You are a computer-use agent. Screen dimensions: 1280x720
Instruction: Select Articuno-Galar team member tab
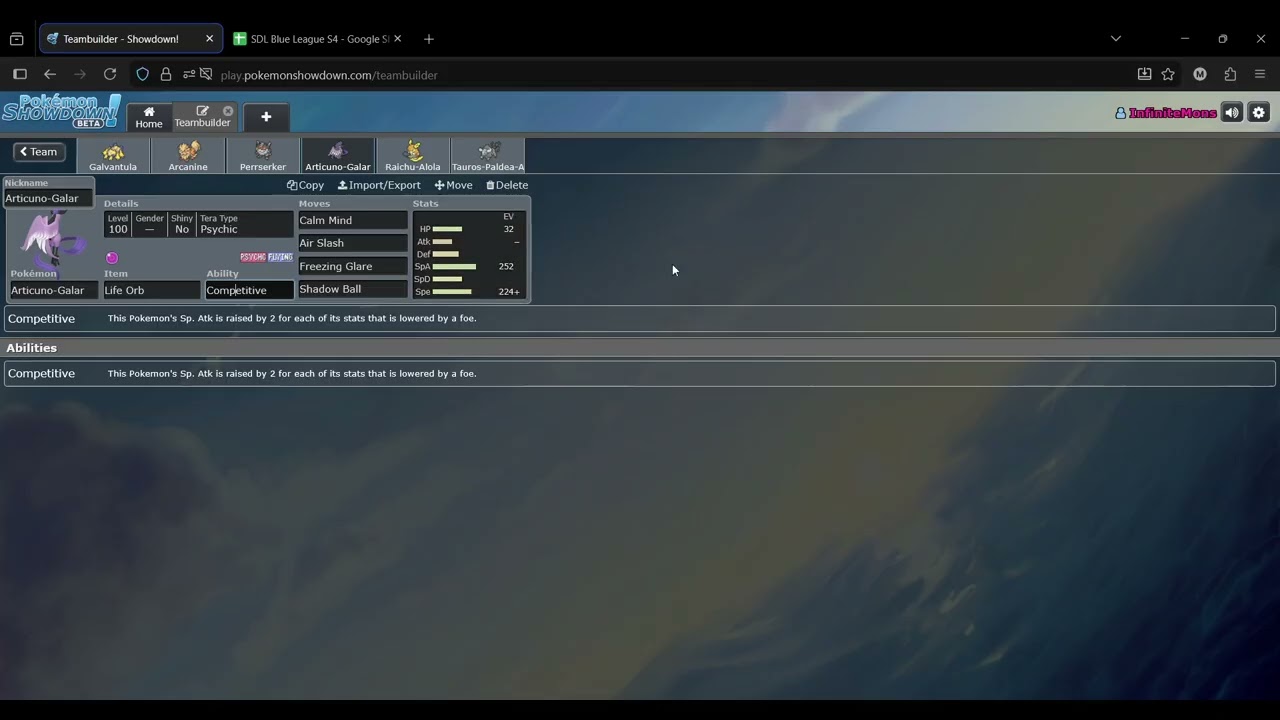(x=338, y=156)
